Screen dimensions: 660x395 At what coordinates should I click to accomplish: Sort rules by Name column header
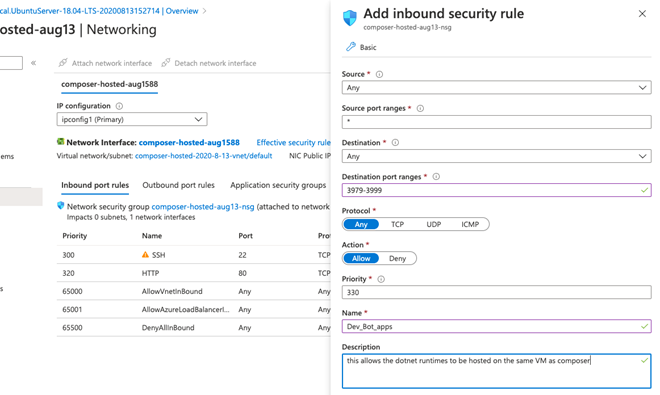tap(152, 236)
